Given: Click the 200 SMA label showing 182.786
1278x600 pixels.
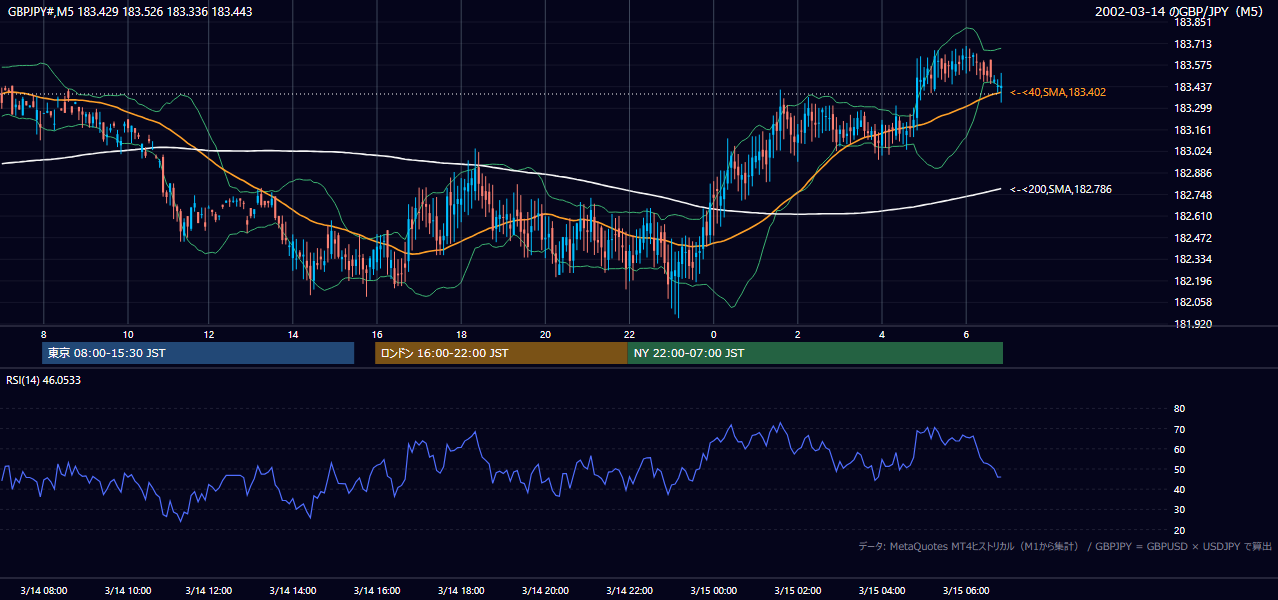Looking at the screenshot, I should pyautogui.click(x=1061, y=189).
